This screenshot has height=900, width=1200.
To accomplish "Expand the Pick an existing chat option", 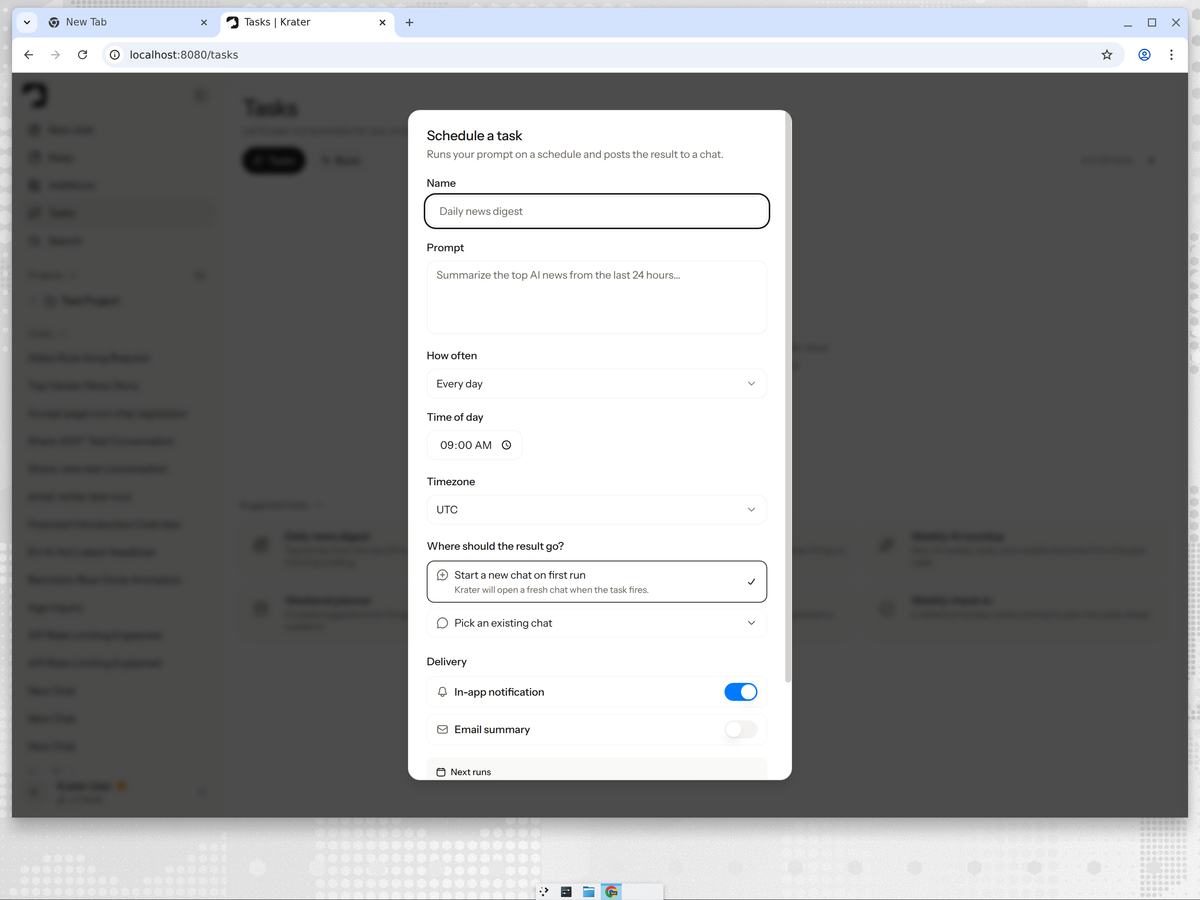I will coord(597,623).
